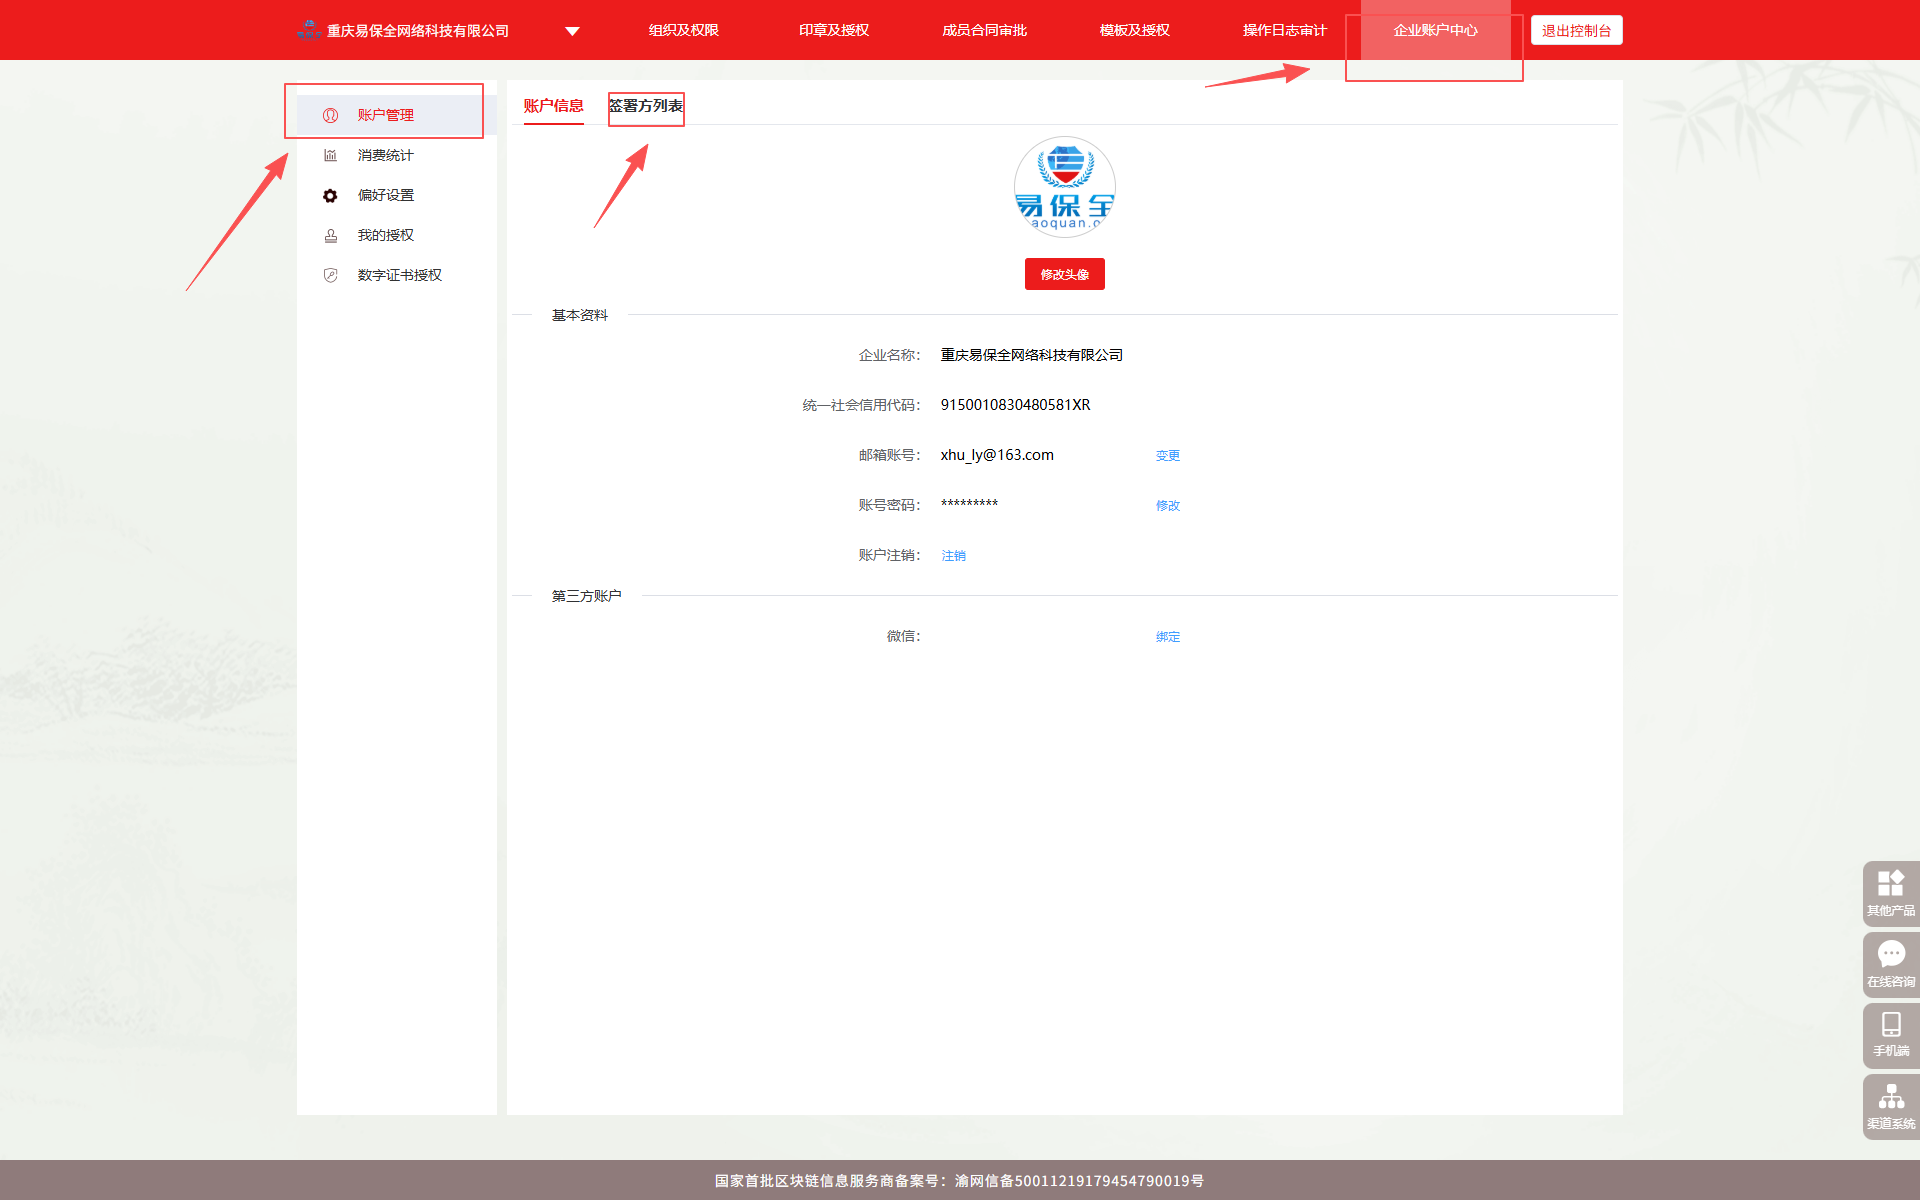Click the 退出控制台 button

[1576, 30]
